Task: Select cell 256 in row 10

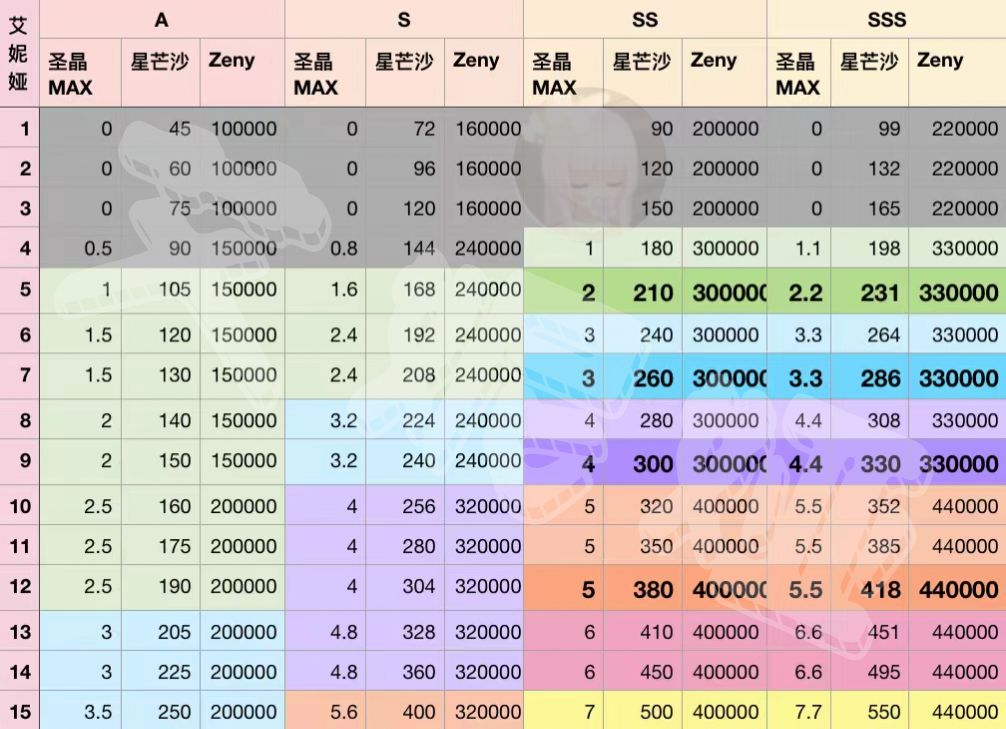Action: pos(405,506)
